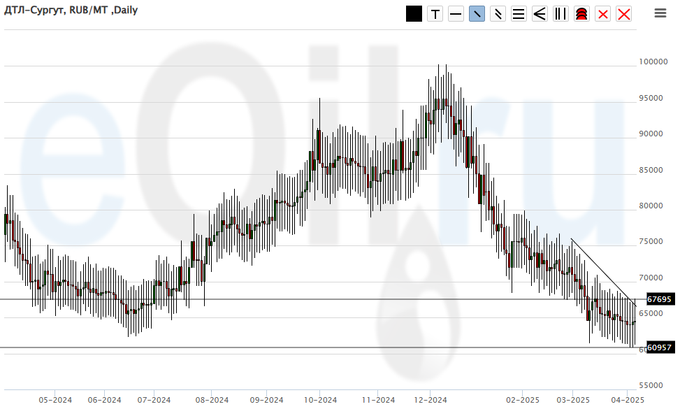The width and height of the screenshot is (680, 409).
Task: Click the 12-2024 date axis label
Action: click(430, 397)
